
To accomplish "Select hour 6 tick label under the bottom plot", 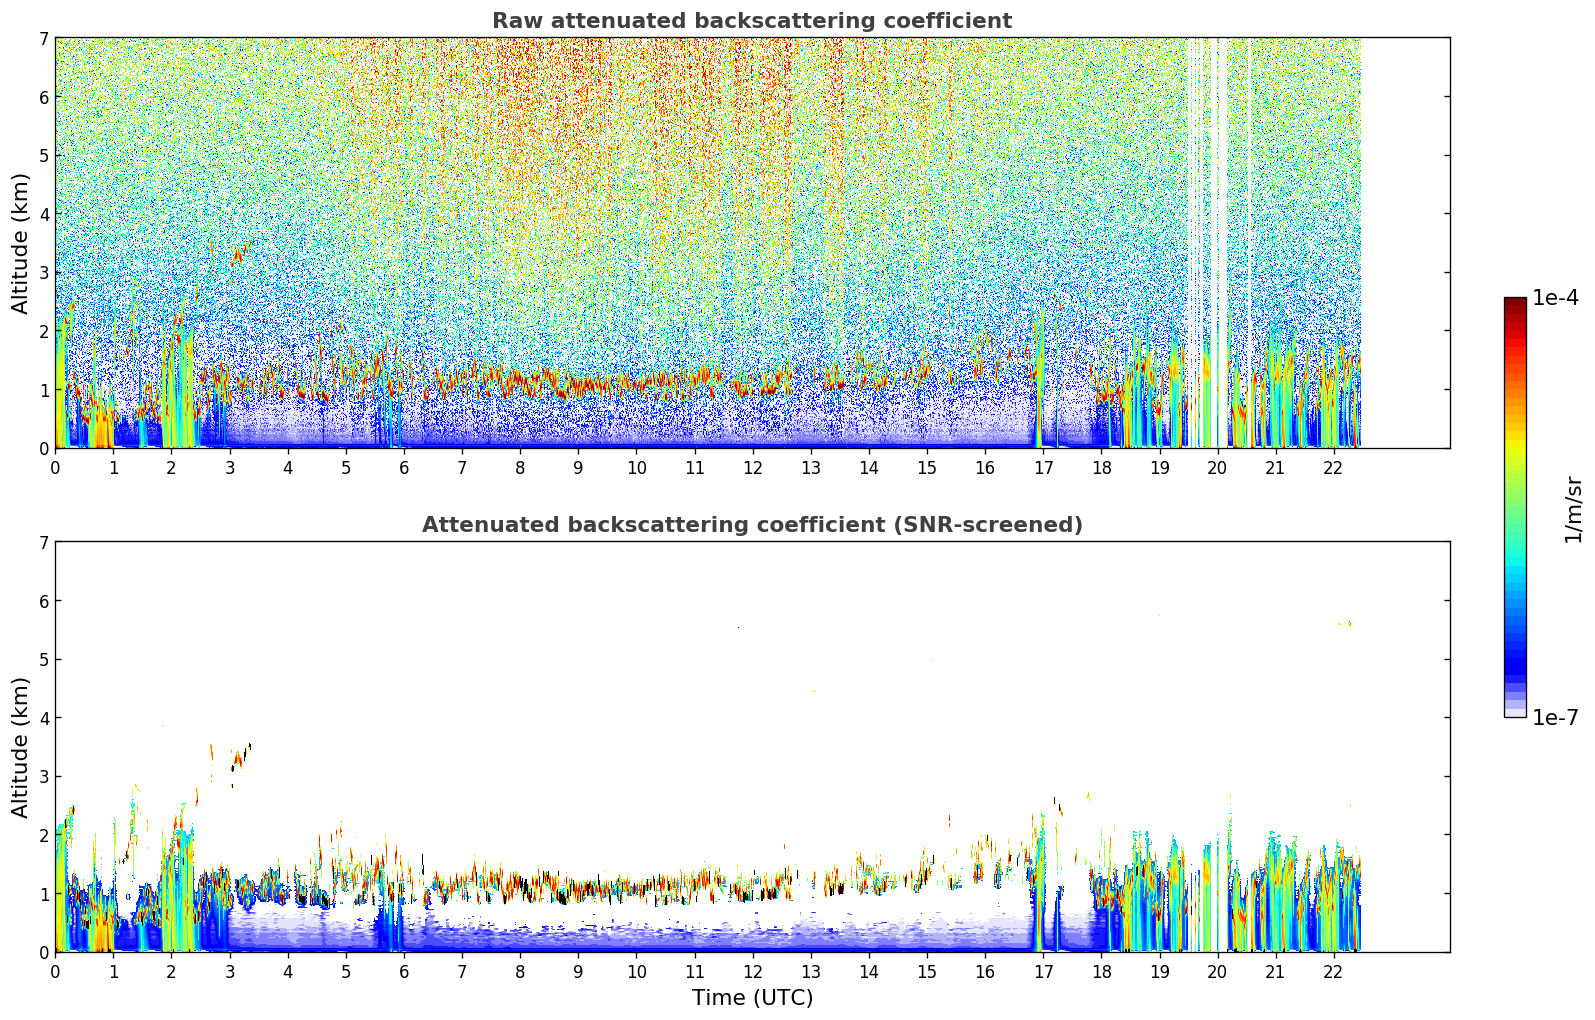I will pyautogui.click(x=404, y=972).
